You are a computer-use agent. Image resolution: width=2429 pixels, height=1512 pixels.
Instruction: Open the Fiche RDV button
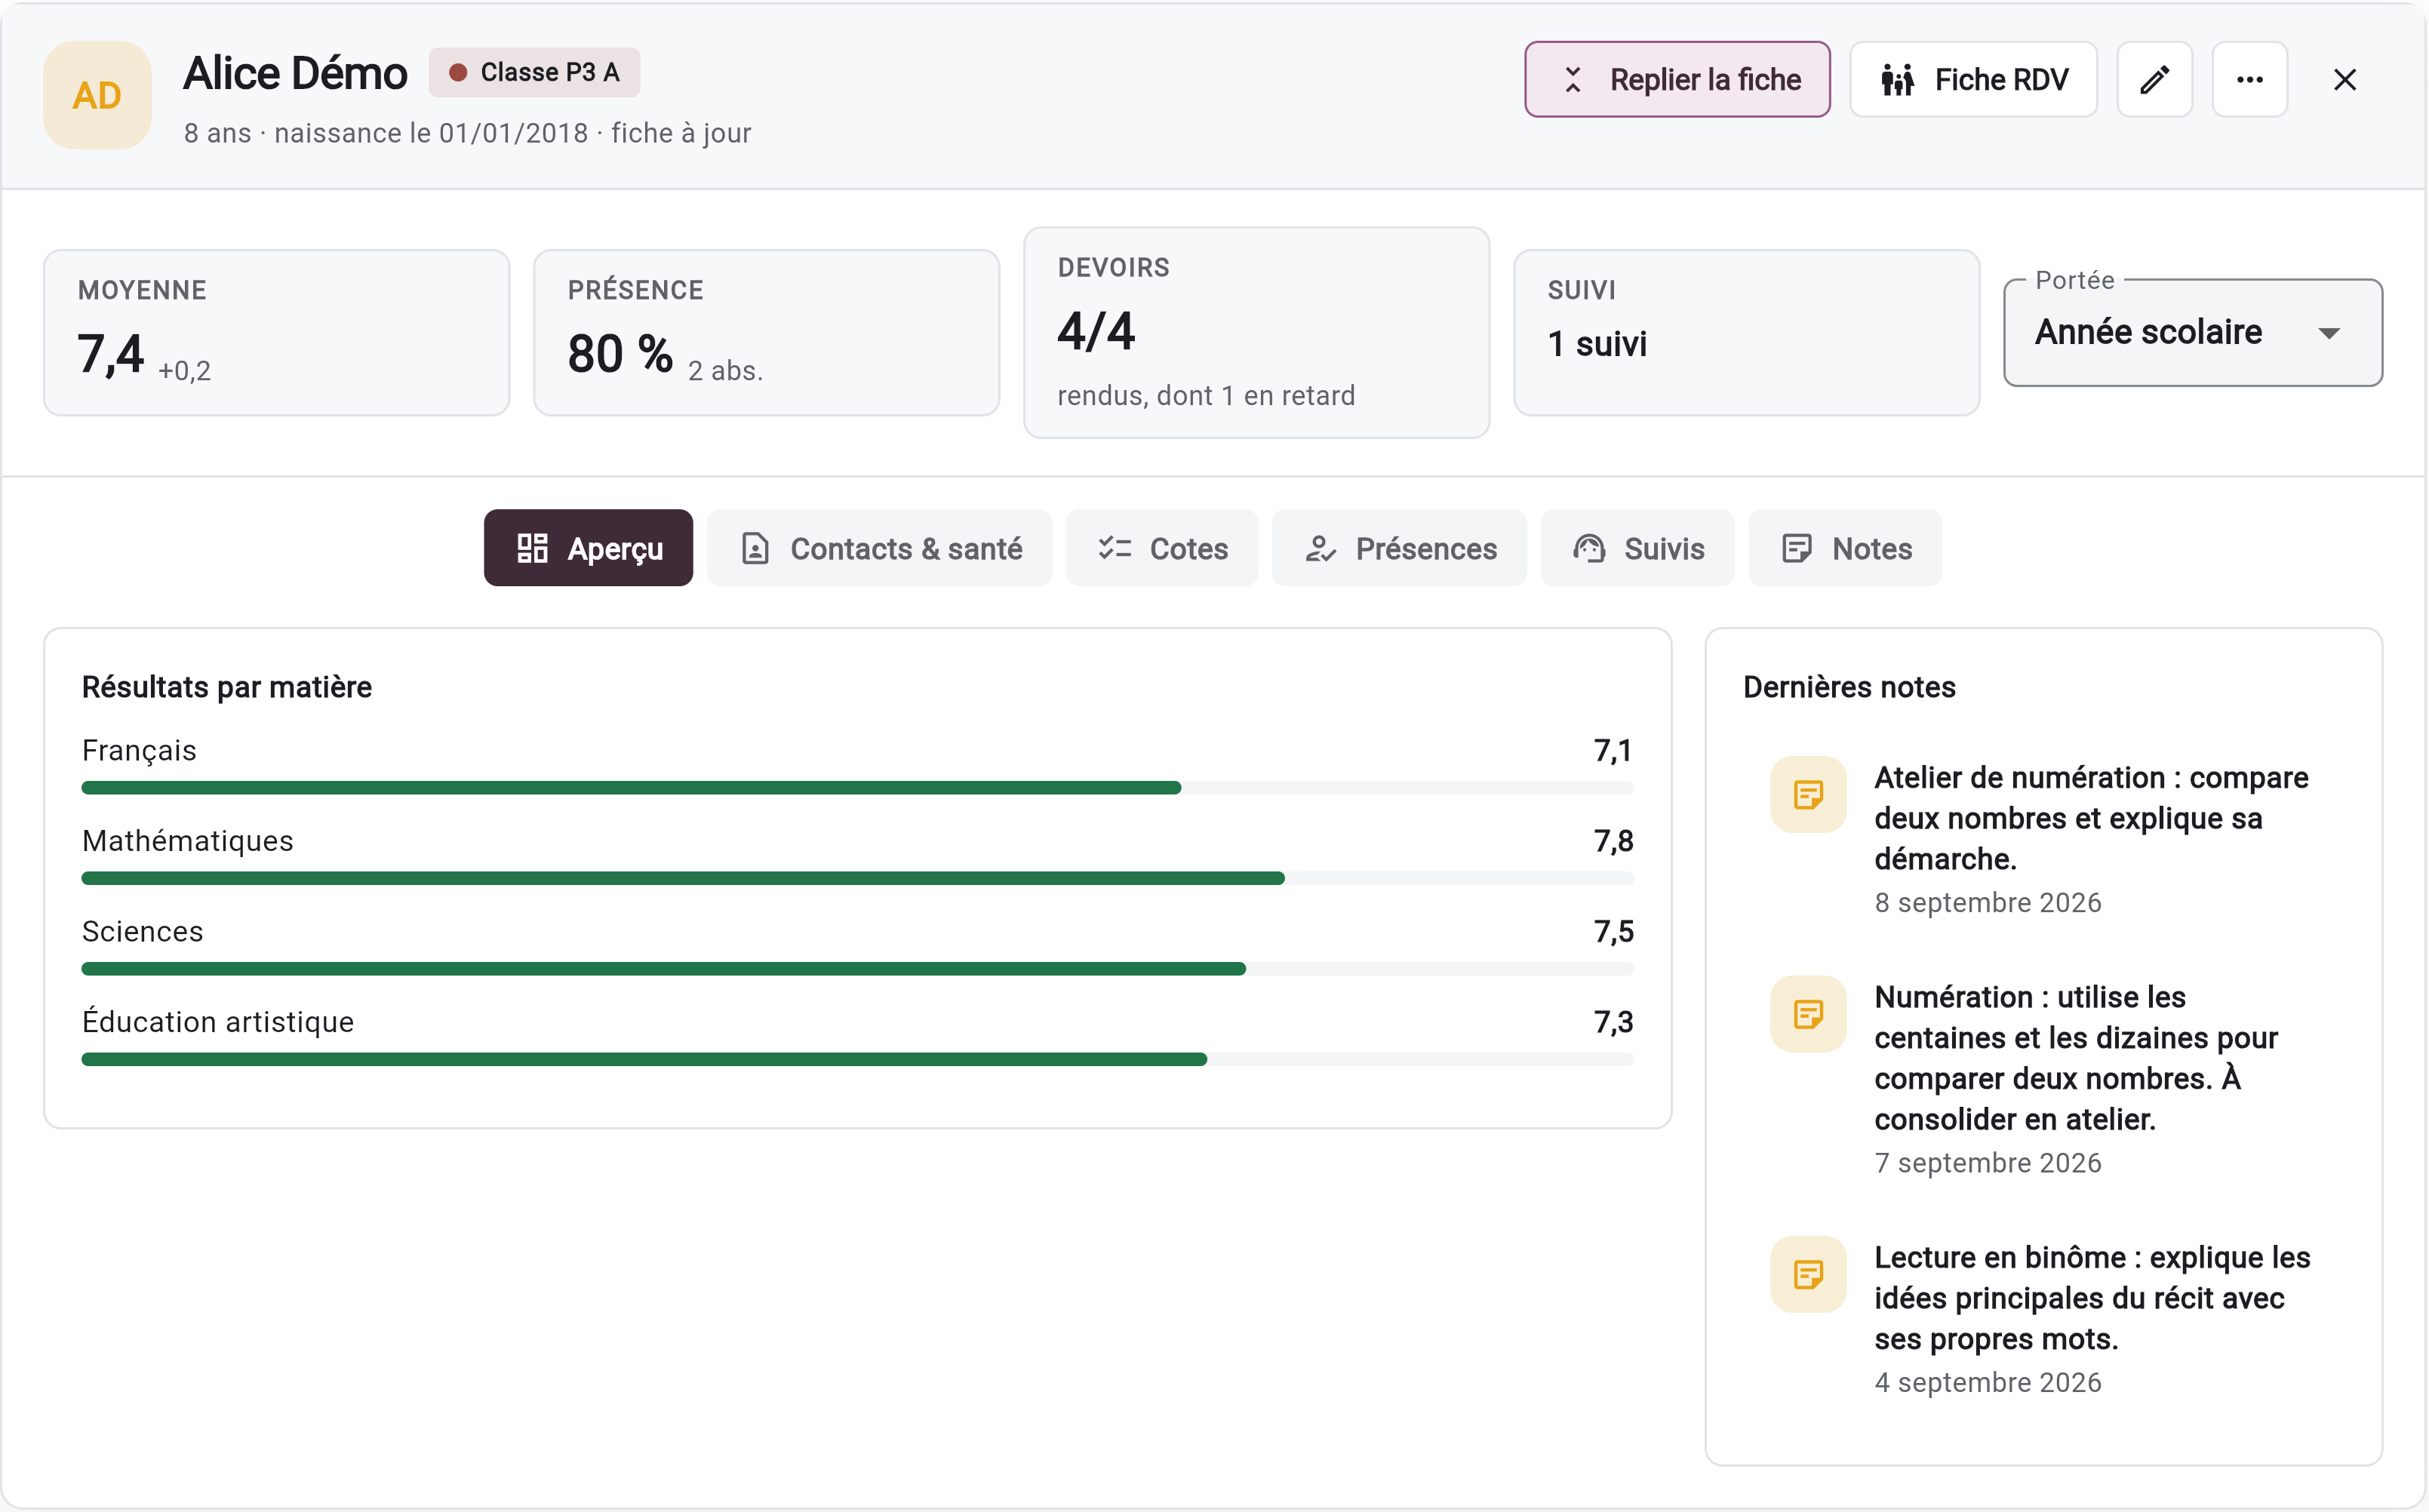pos(1973,79)
